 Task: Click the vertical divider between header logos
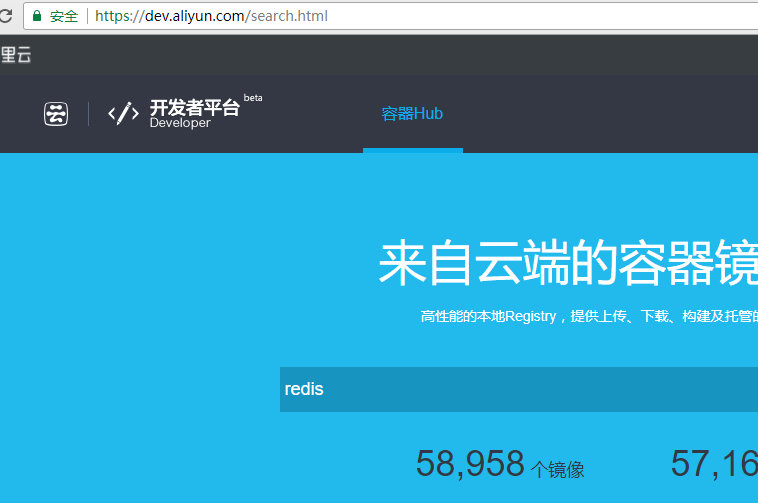point(89,114)
